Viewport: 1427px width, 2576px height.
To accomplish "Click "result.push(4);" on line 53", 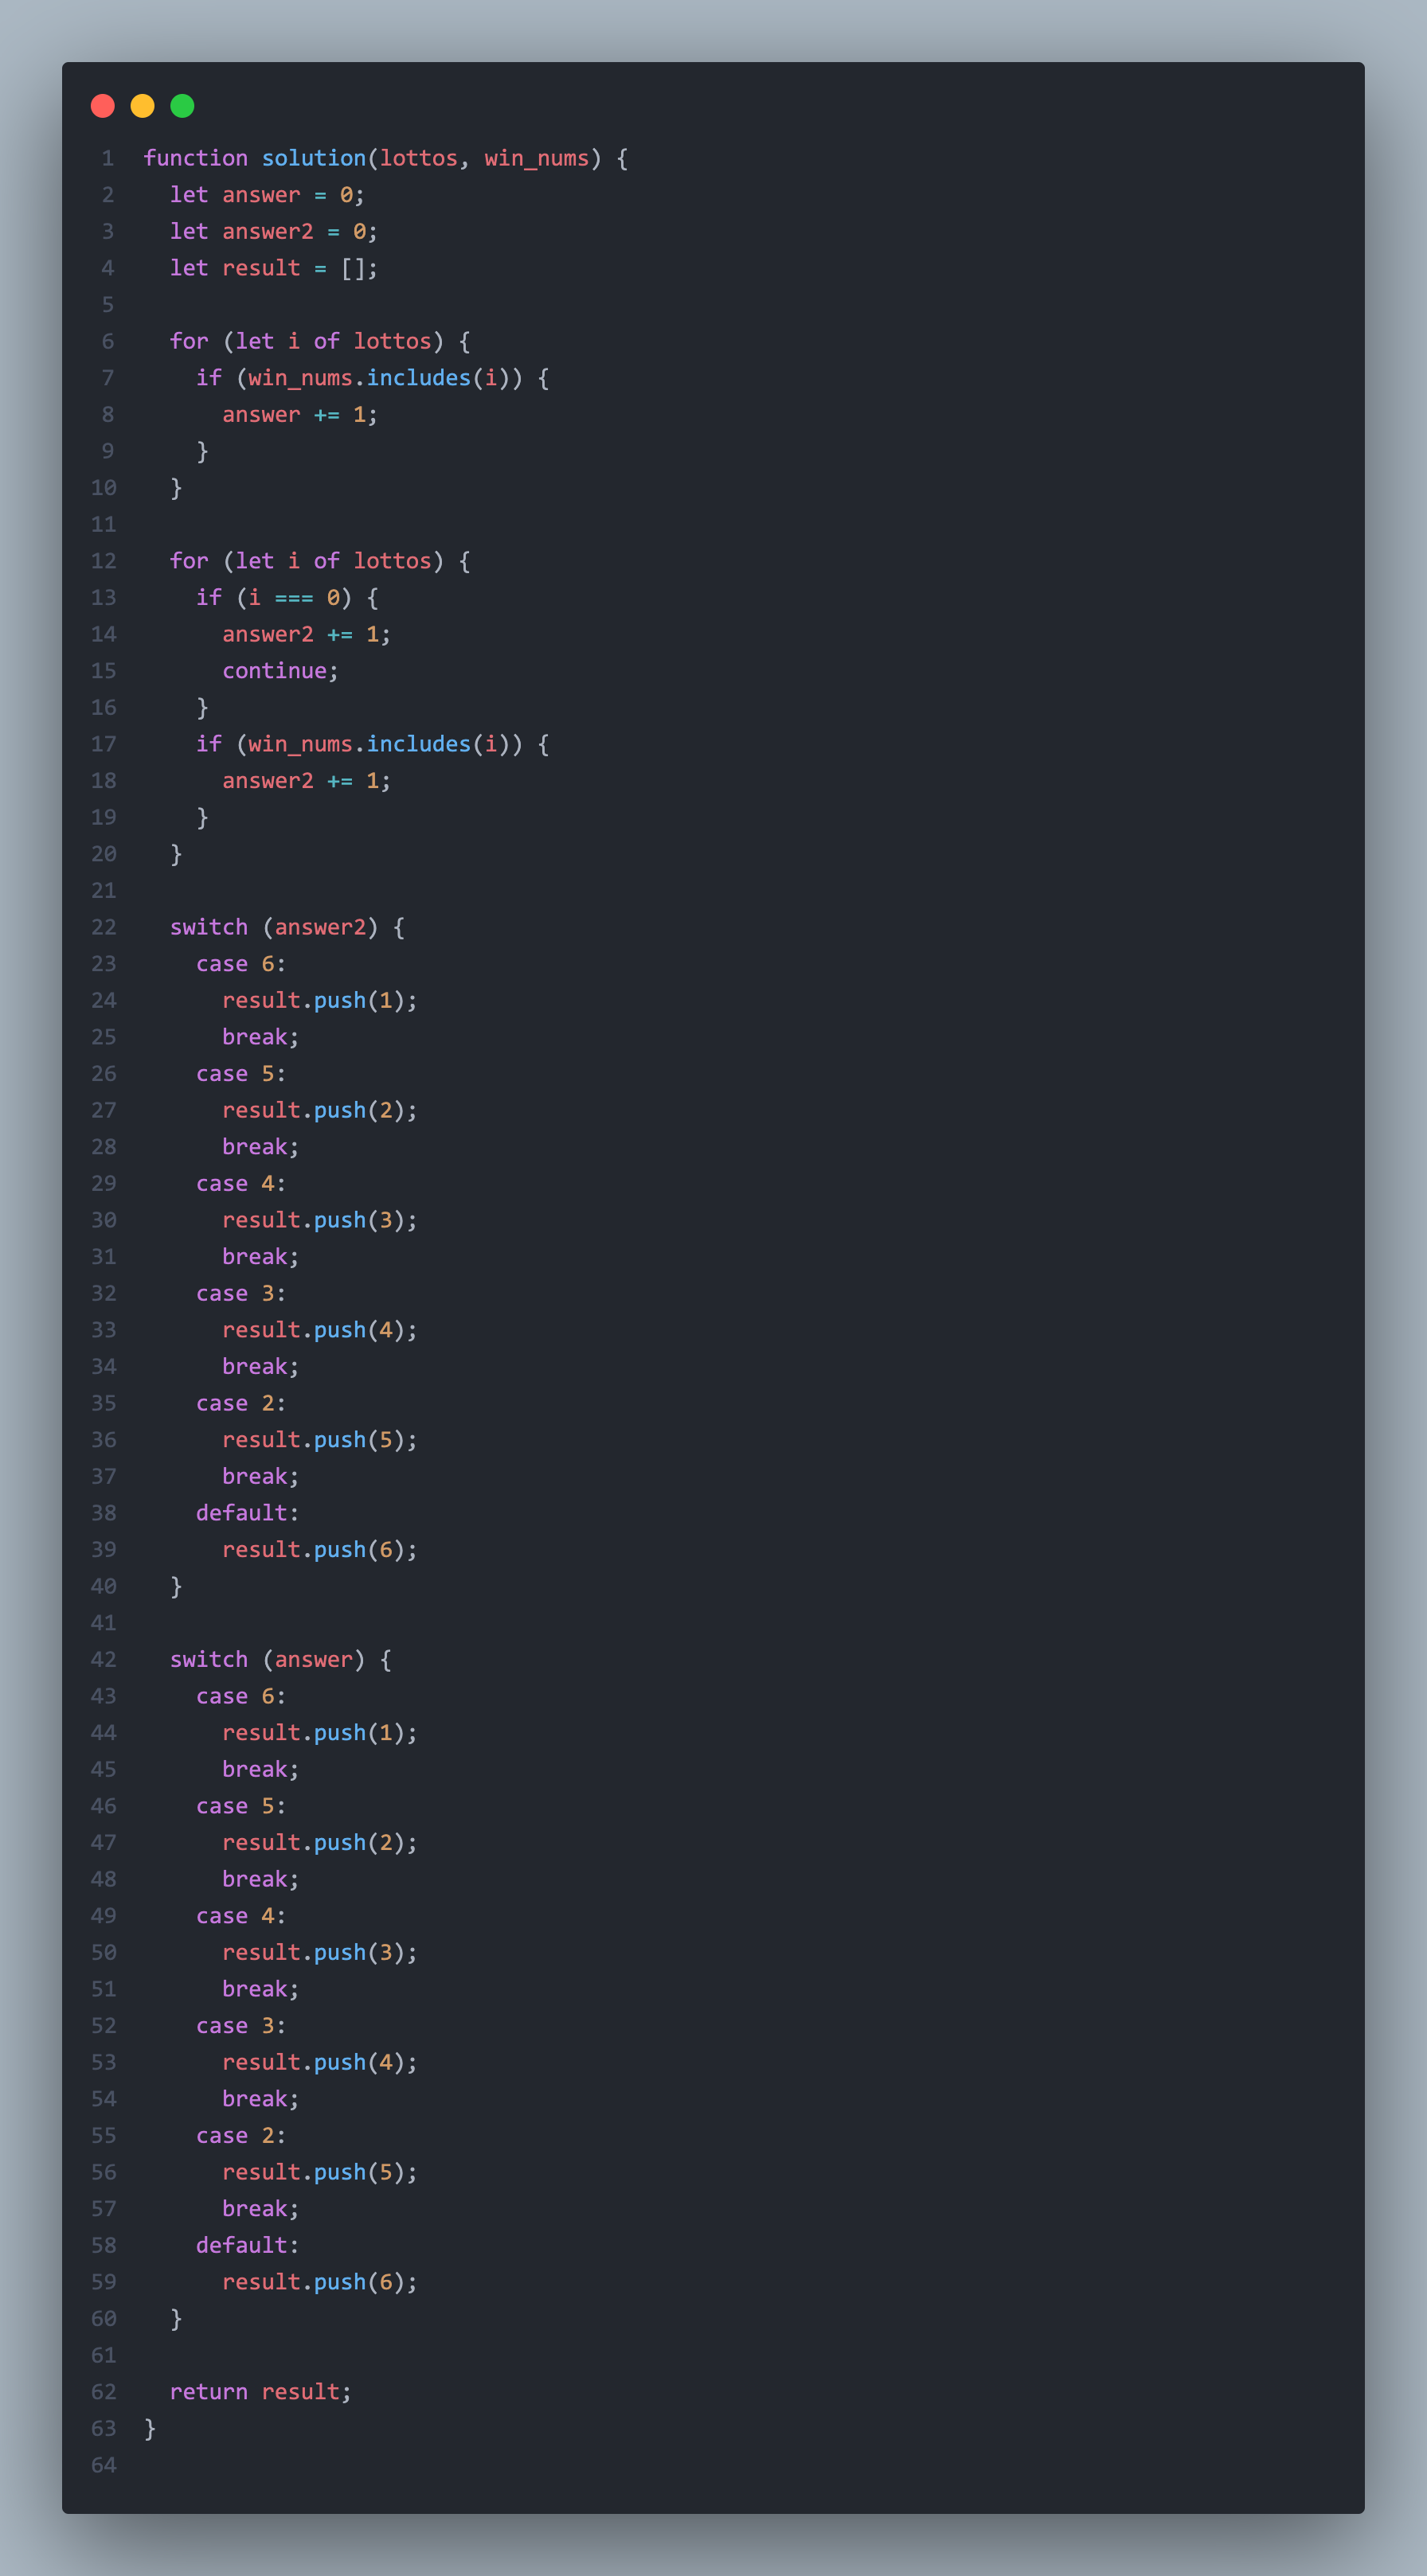I will tap(320, 2062).
